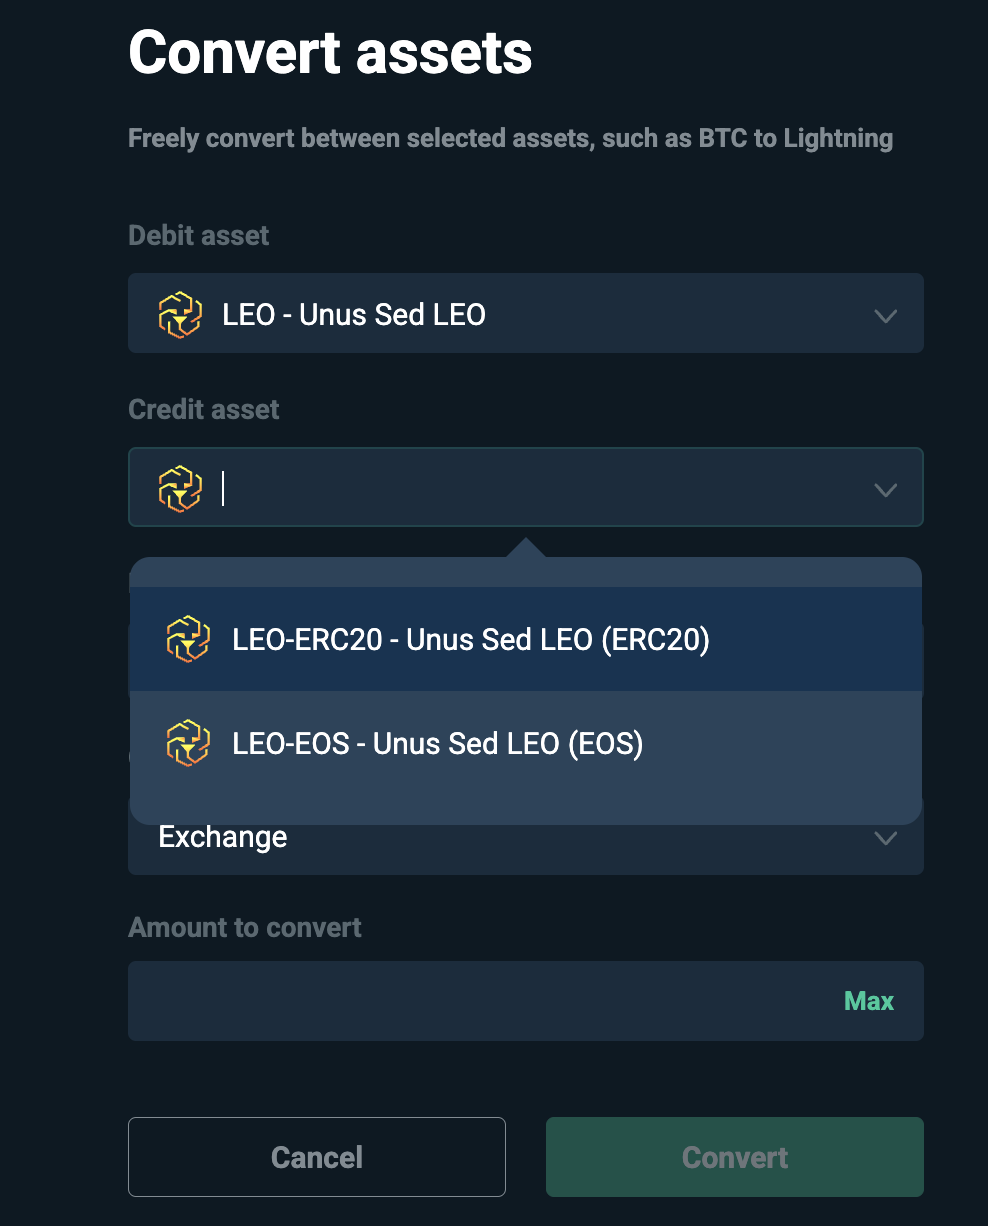This screenshot has height=1226, width=988.
Task: Click the LEO-ERC20 option's token icon
Action: pos(188,639)
